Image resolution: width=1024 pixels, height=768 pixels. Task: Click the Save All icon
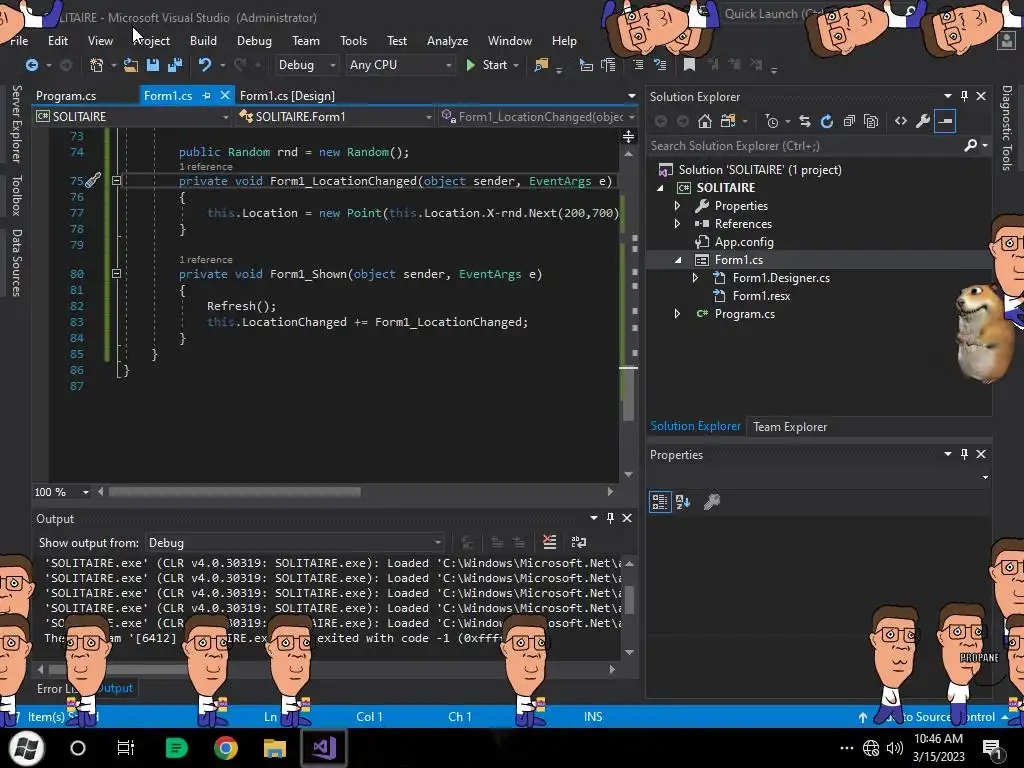175,65
